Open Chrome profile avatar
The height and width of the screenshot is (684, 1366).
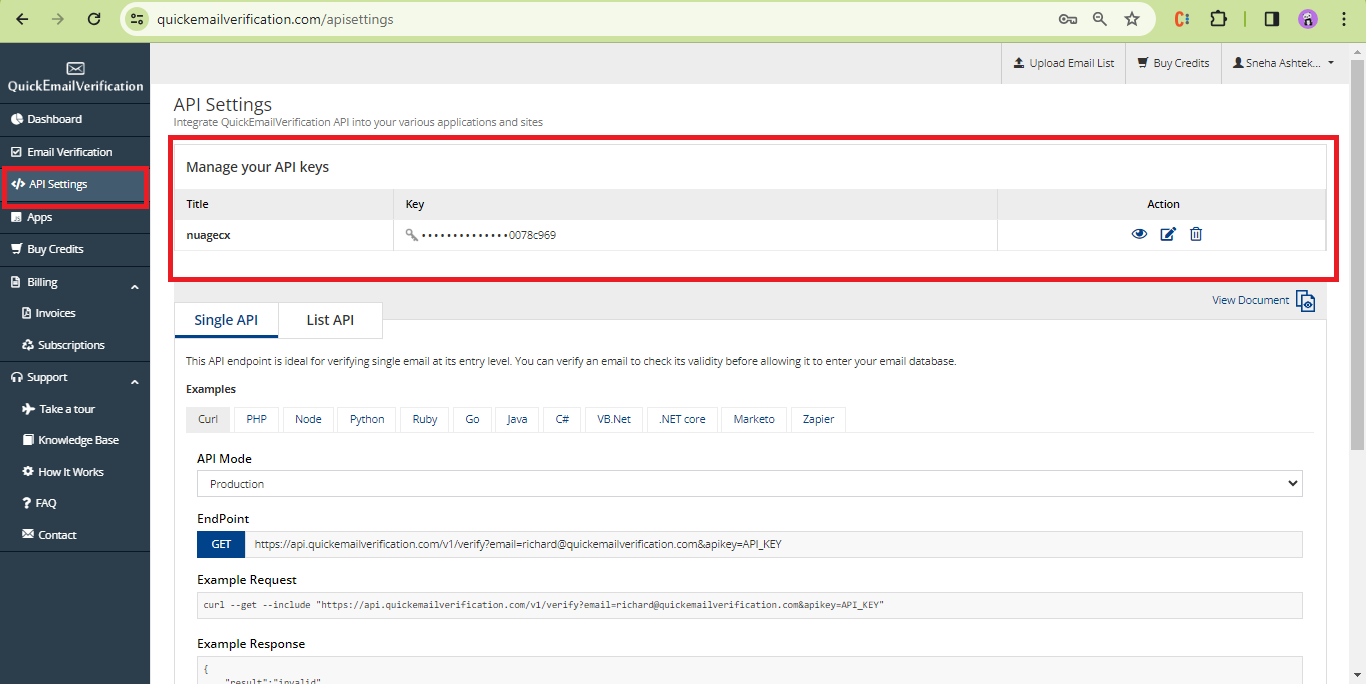pos(1308,19)
